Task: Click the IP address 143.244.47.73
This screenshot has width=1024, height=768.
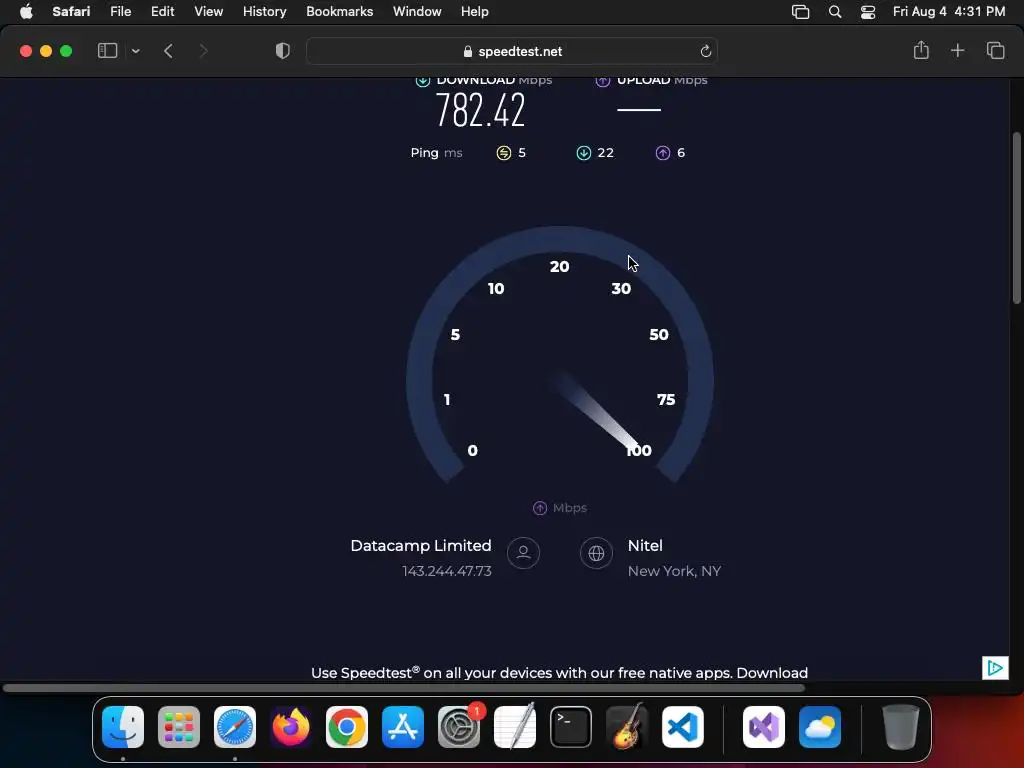Action: pos(447,571)
